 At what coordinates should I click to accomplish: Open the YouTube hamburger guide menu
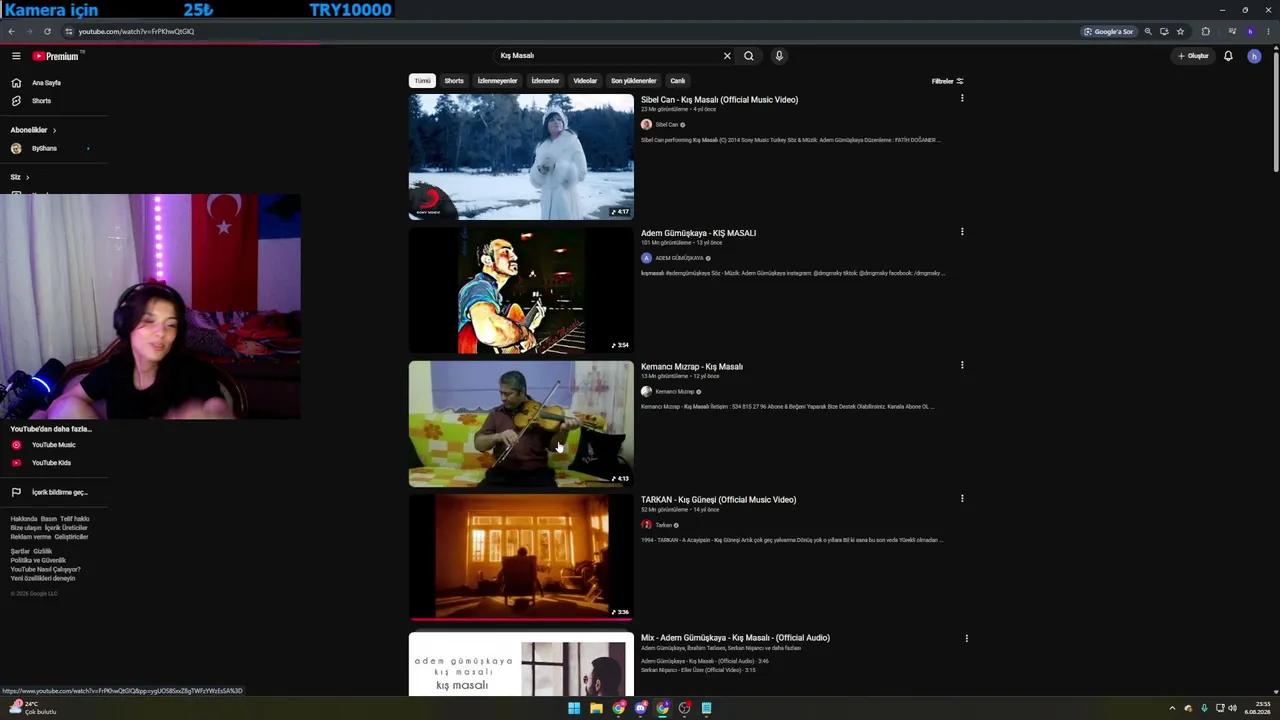[16, 56]
